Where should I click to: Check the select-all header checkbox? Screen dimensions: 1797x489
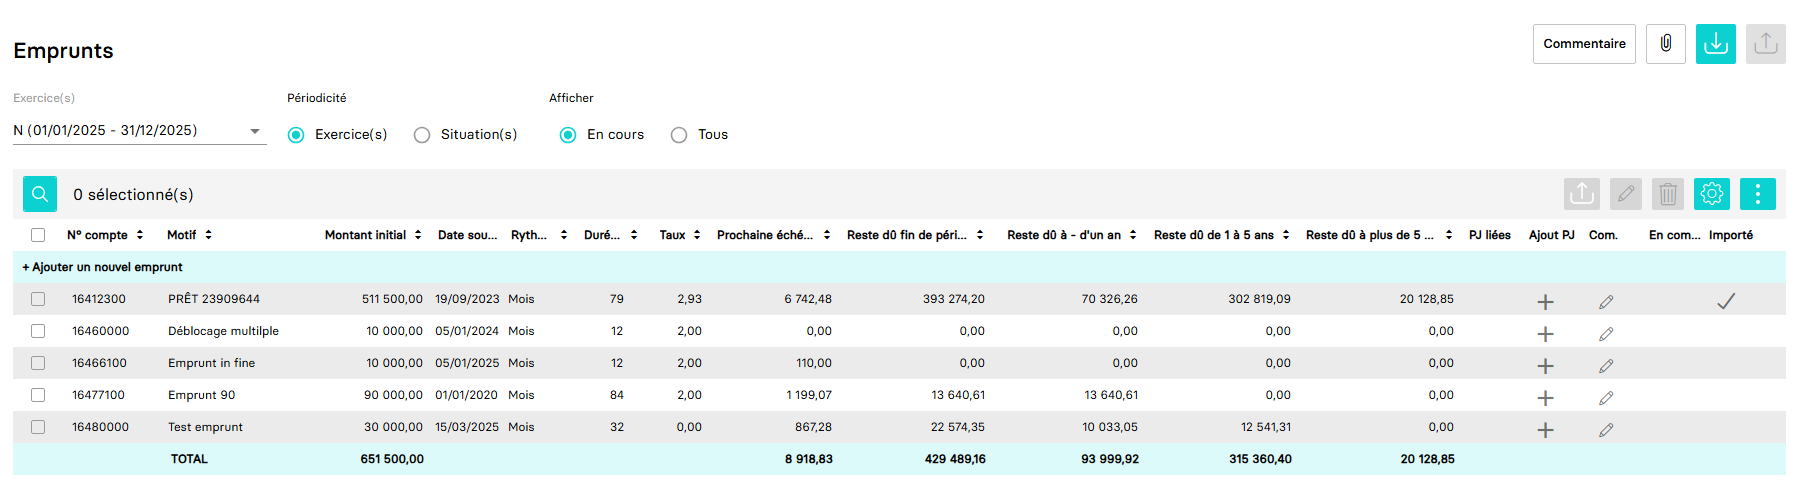pos(38,235)
